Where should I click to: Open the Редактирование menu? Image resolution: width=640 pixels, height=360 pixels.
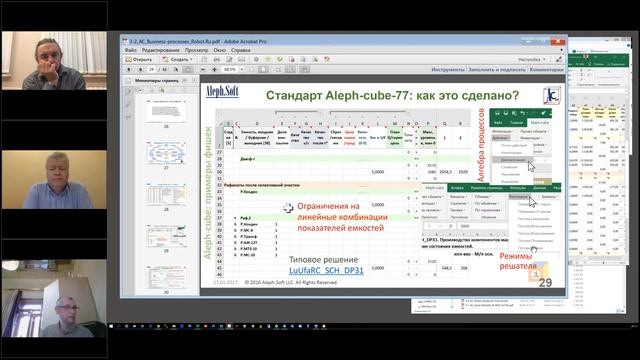point(160,50)
